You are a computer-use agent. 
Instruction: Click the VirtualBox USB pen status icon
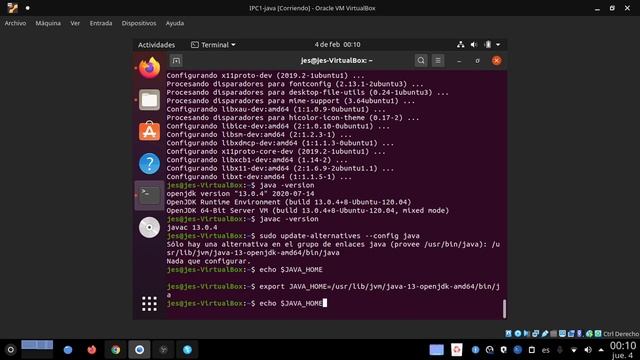(x=544, y=333)
